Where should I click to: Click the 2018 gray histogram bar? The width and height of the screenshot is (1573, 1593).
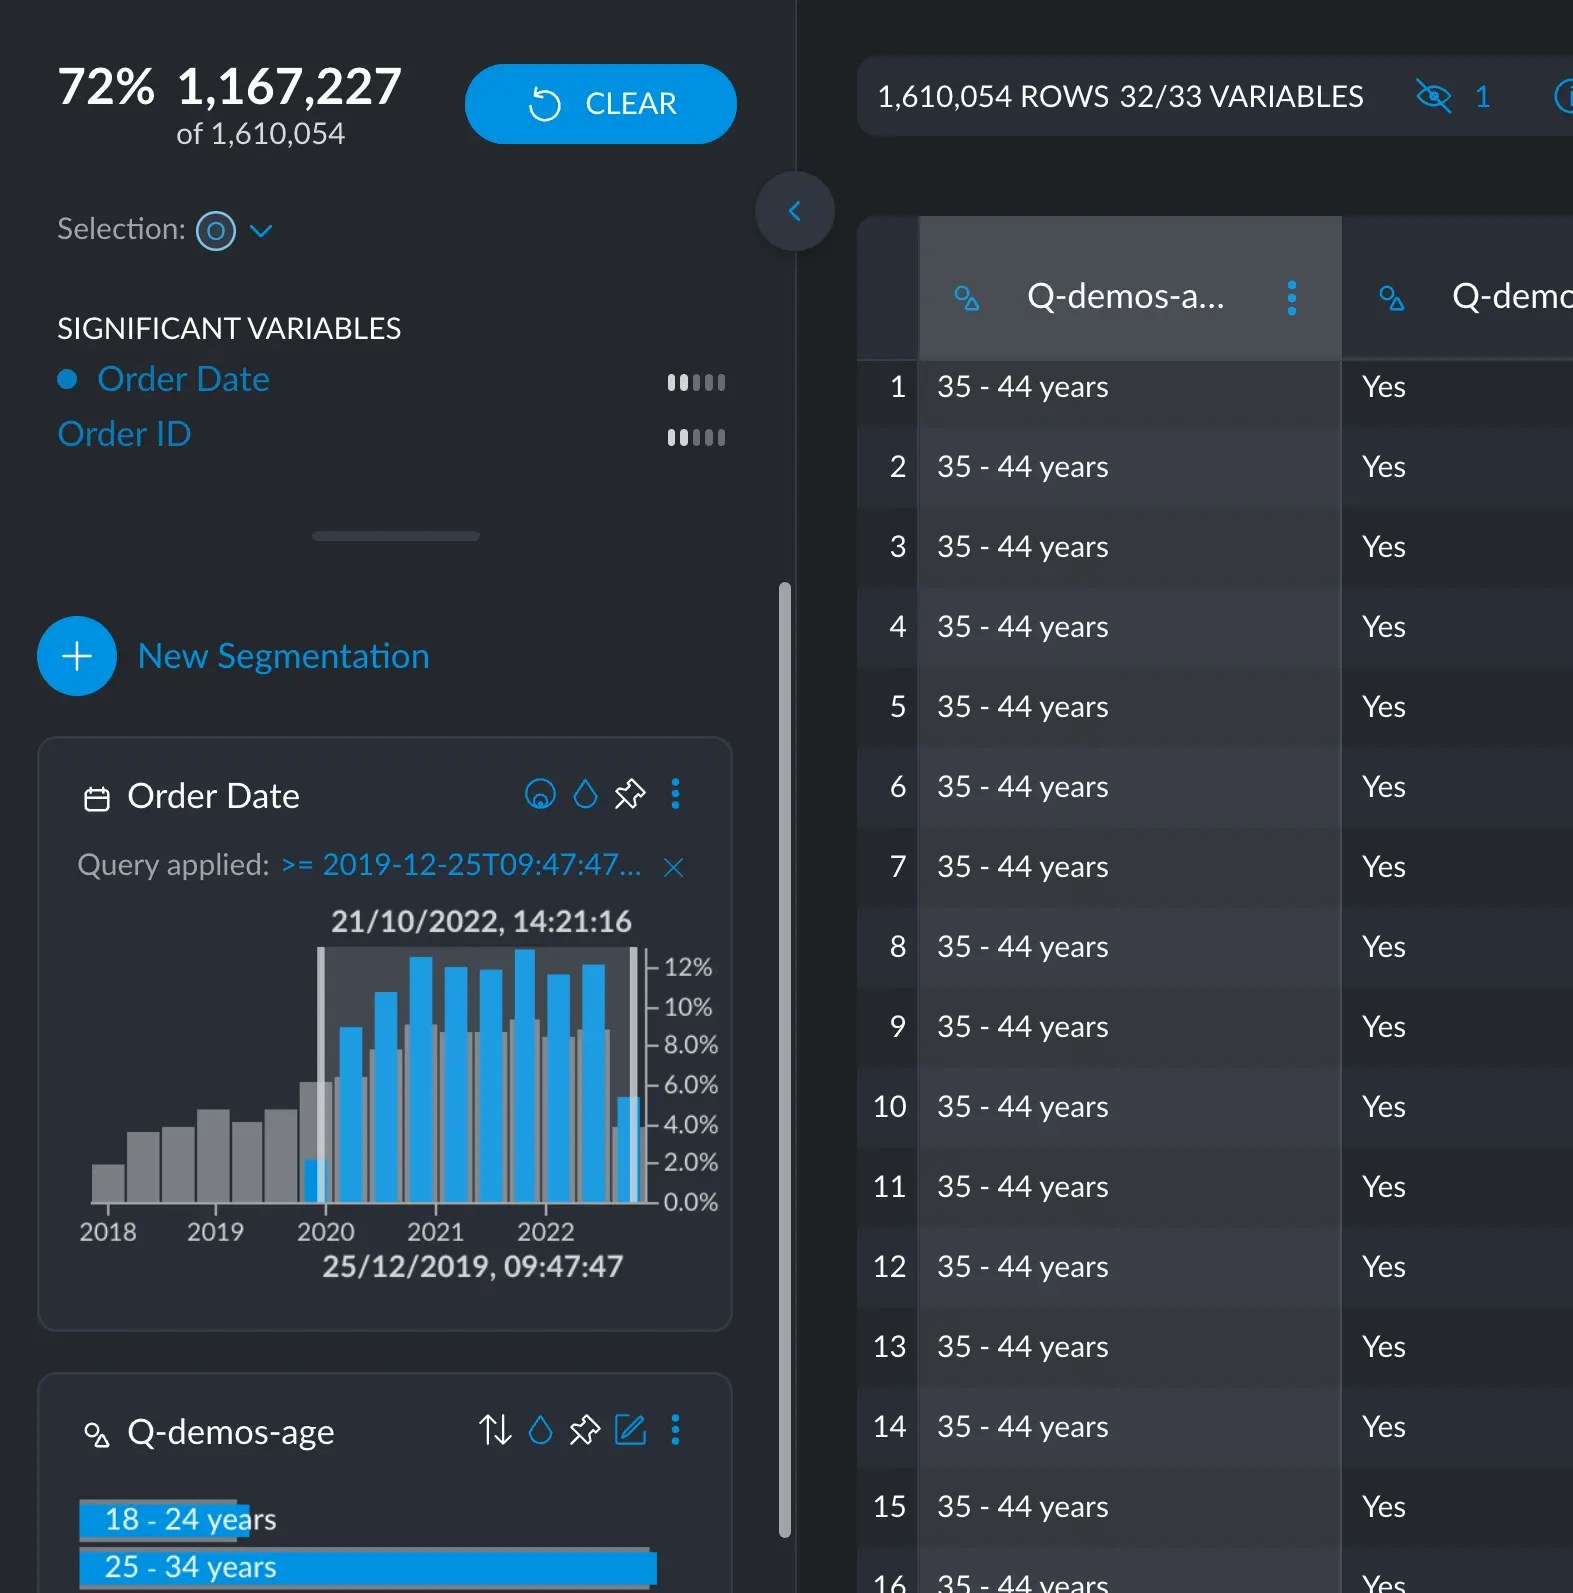pos(108,1183)
